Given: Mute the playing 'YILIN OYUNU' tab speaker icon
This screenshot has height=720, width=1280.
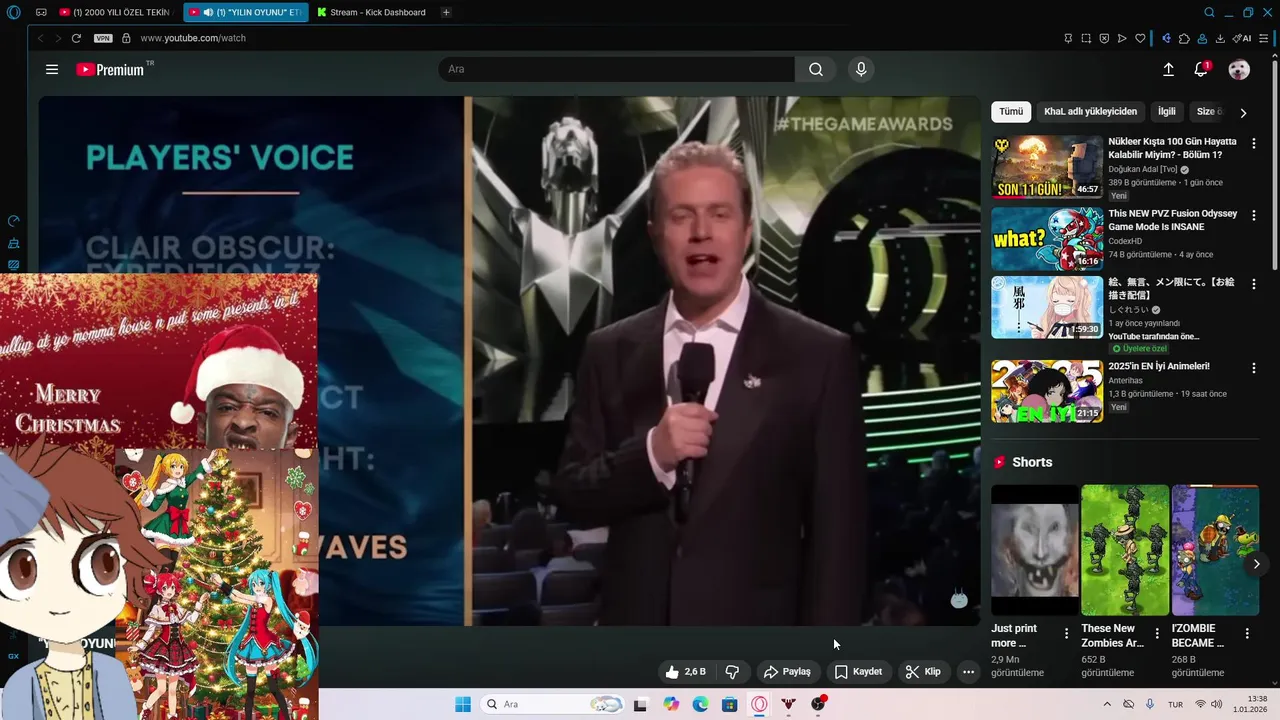Looking at the screenshot, I should click(x=208, y=12).
